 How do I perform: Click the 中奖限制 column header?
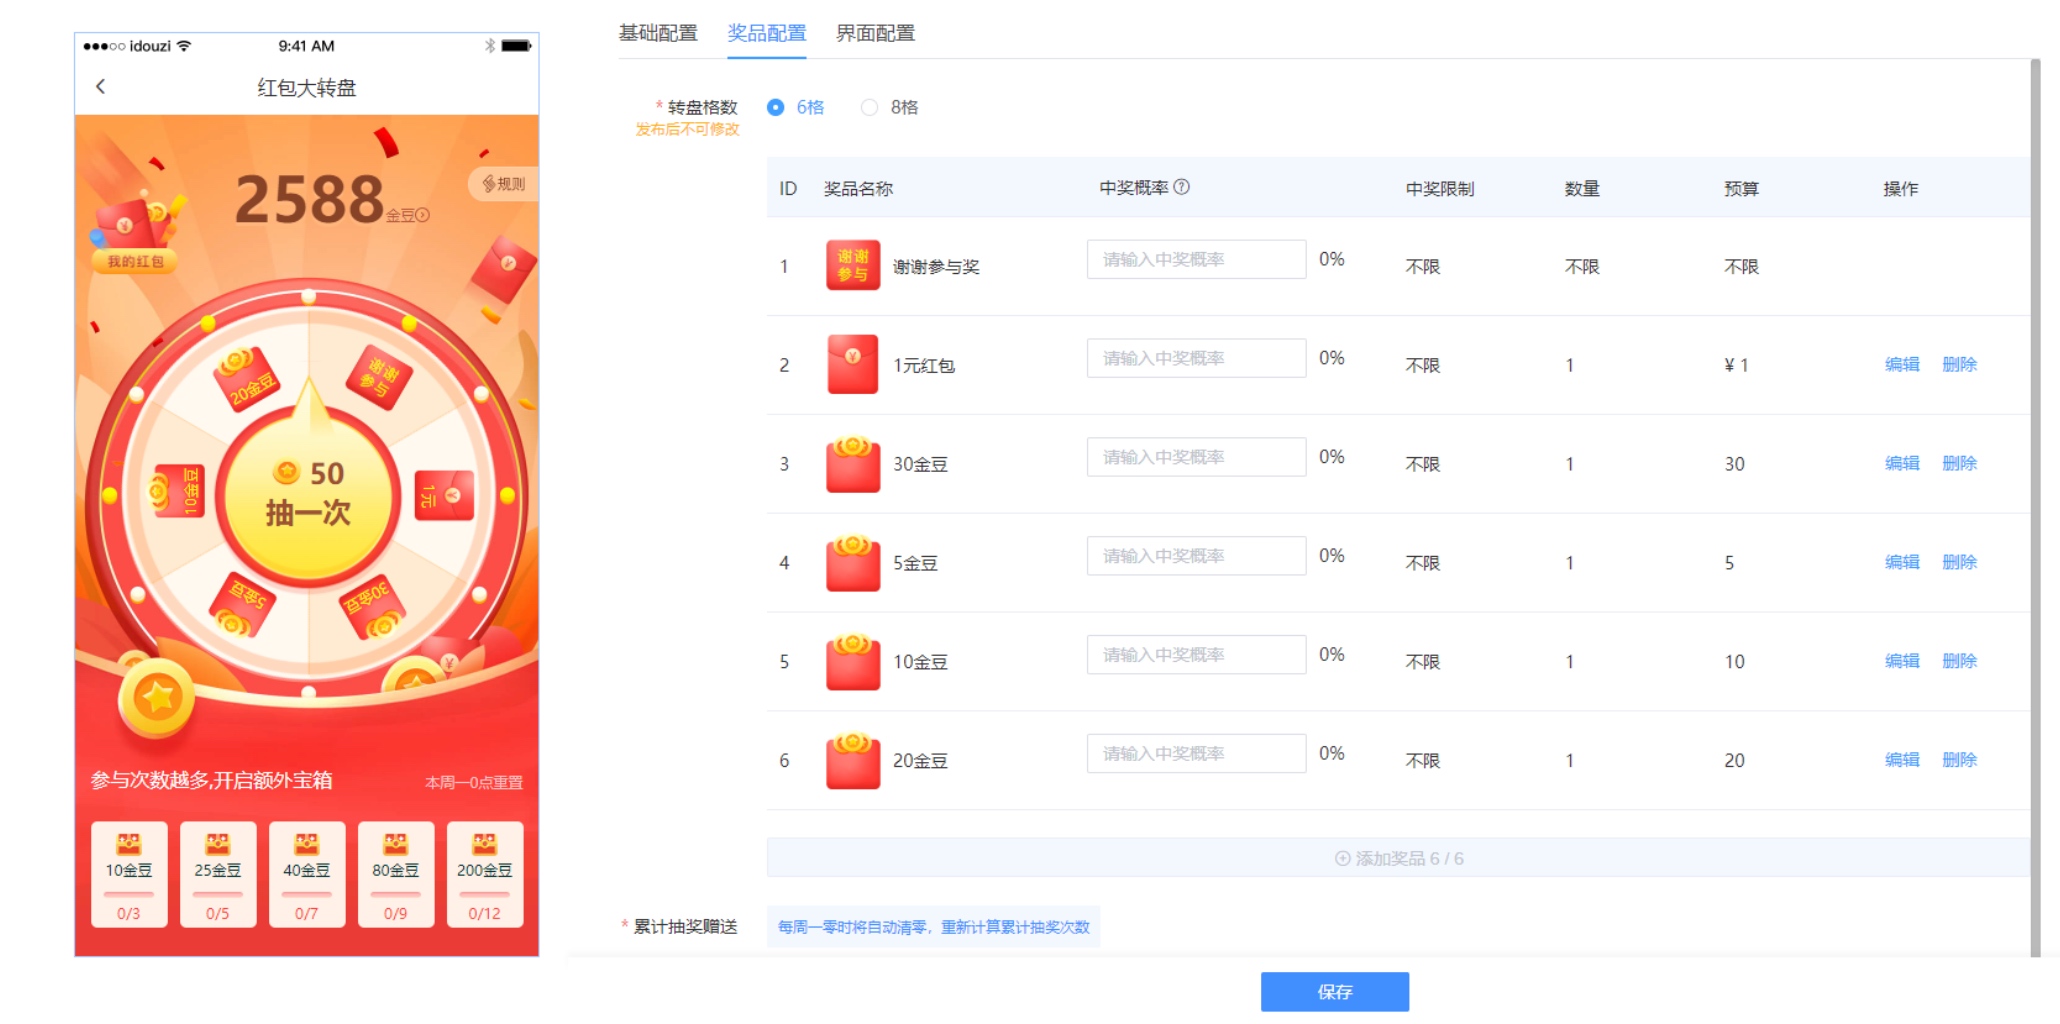1440,189
